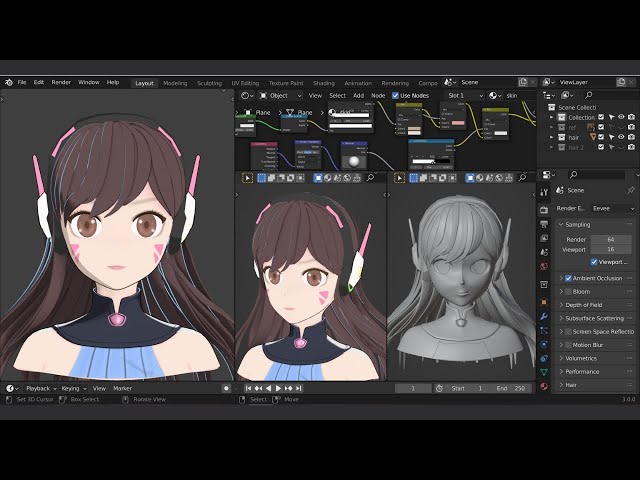640x480 pixels.
Task: Open the World properties tab
Action: click(544, 266)
